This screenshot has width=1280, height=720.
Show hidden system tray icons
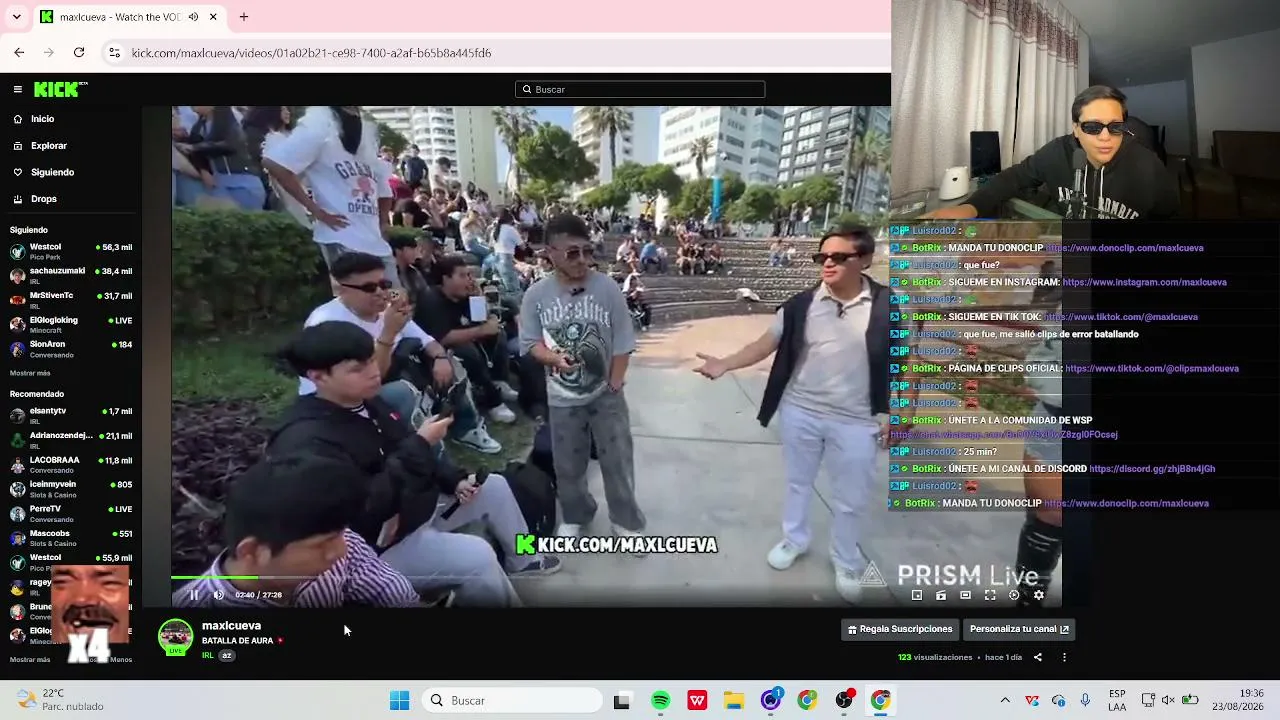(1005, 700)
